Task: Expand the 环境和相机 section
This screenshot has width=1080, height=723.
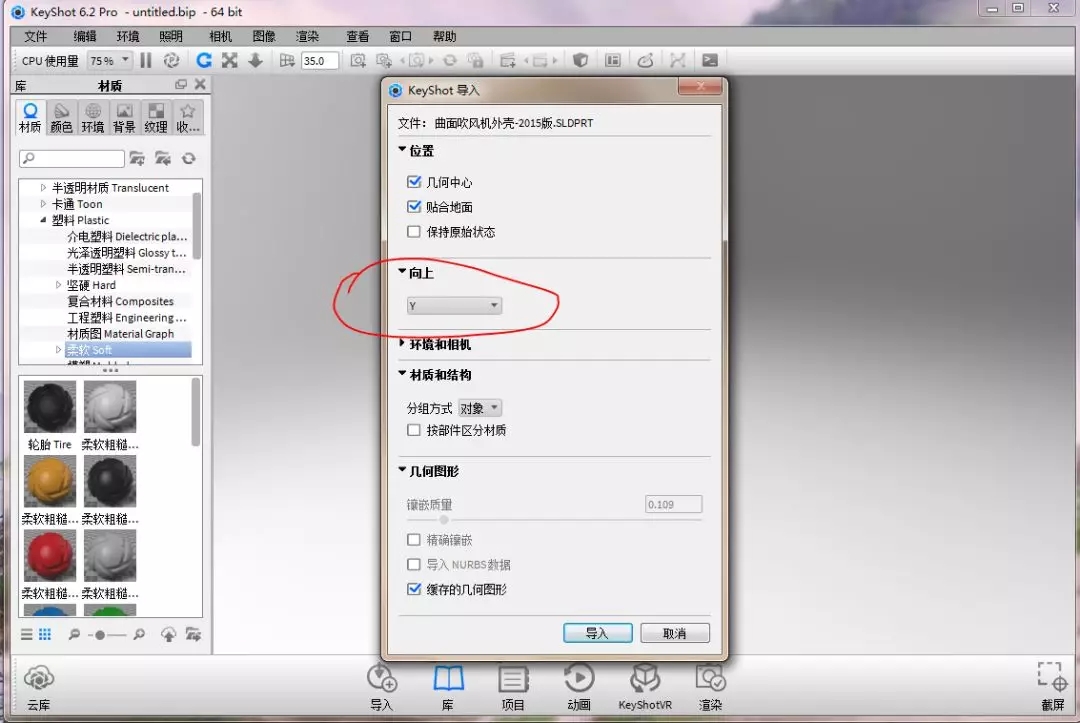Action: click(x=402, y=344)
